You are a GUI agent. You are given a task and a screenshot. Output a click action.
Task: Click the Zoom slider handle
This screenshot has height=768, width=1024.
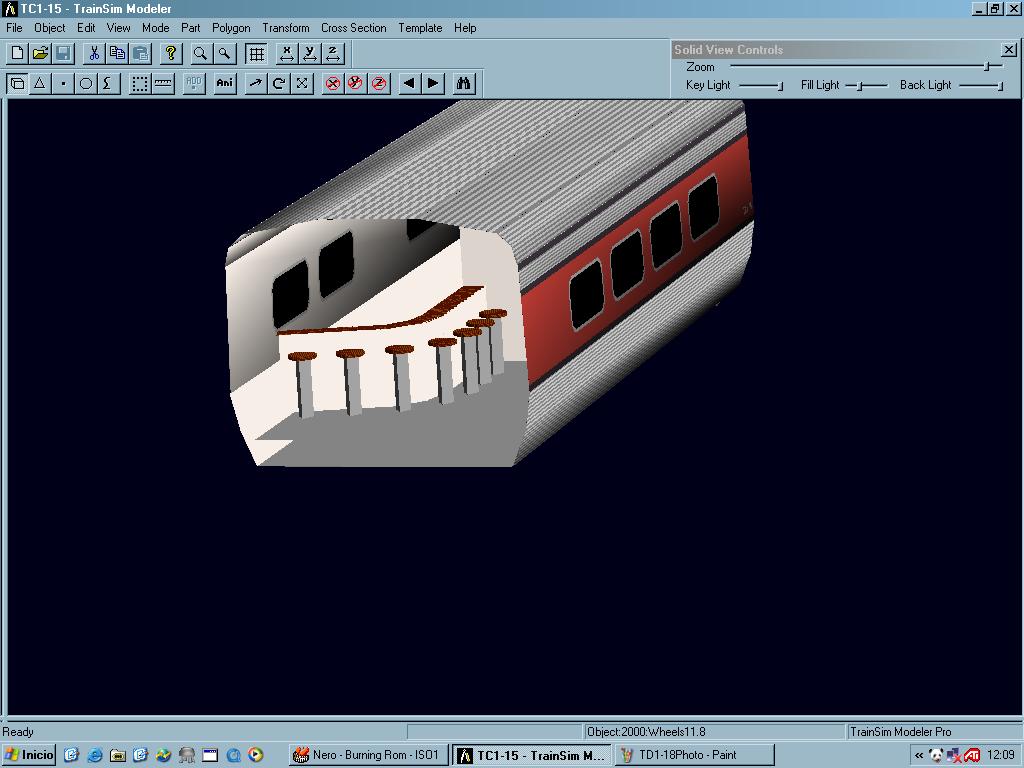986,67
